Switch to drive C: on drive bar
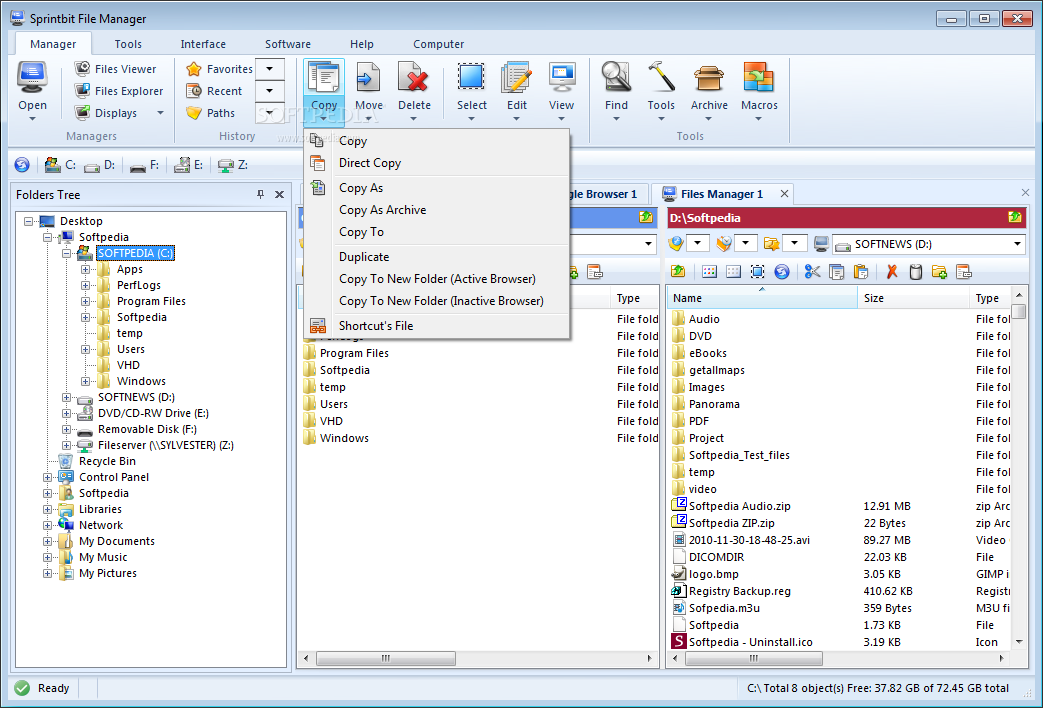Image resolution: width=1043 pixels, height=708 pixels. tap(60, 164)
